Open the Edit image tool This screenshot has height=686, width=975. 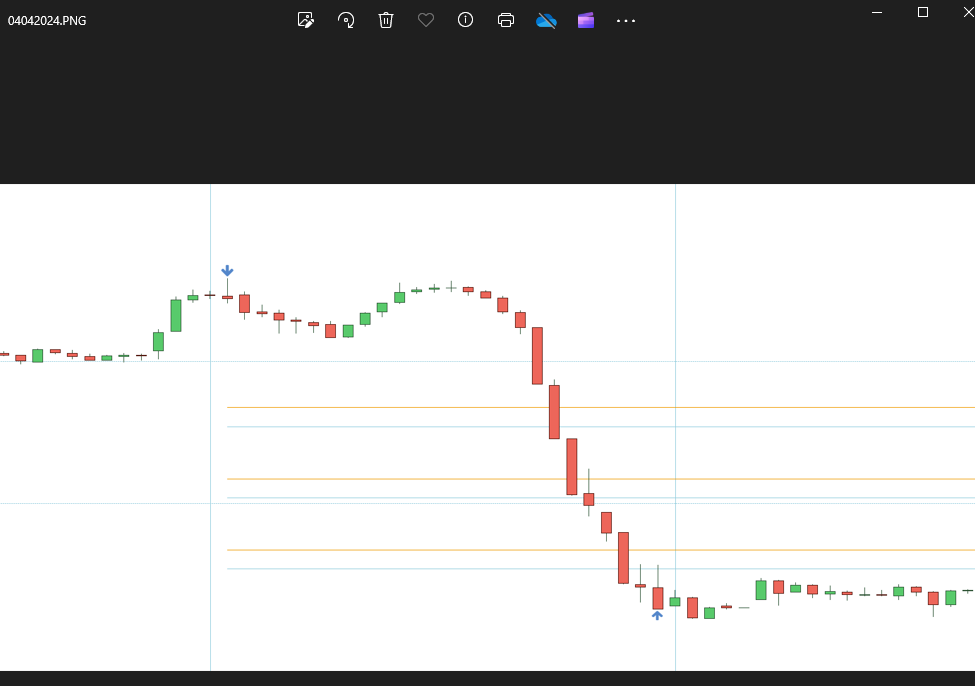click(x=306, y=20)
